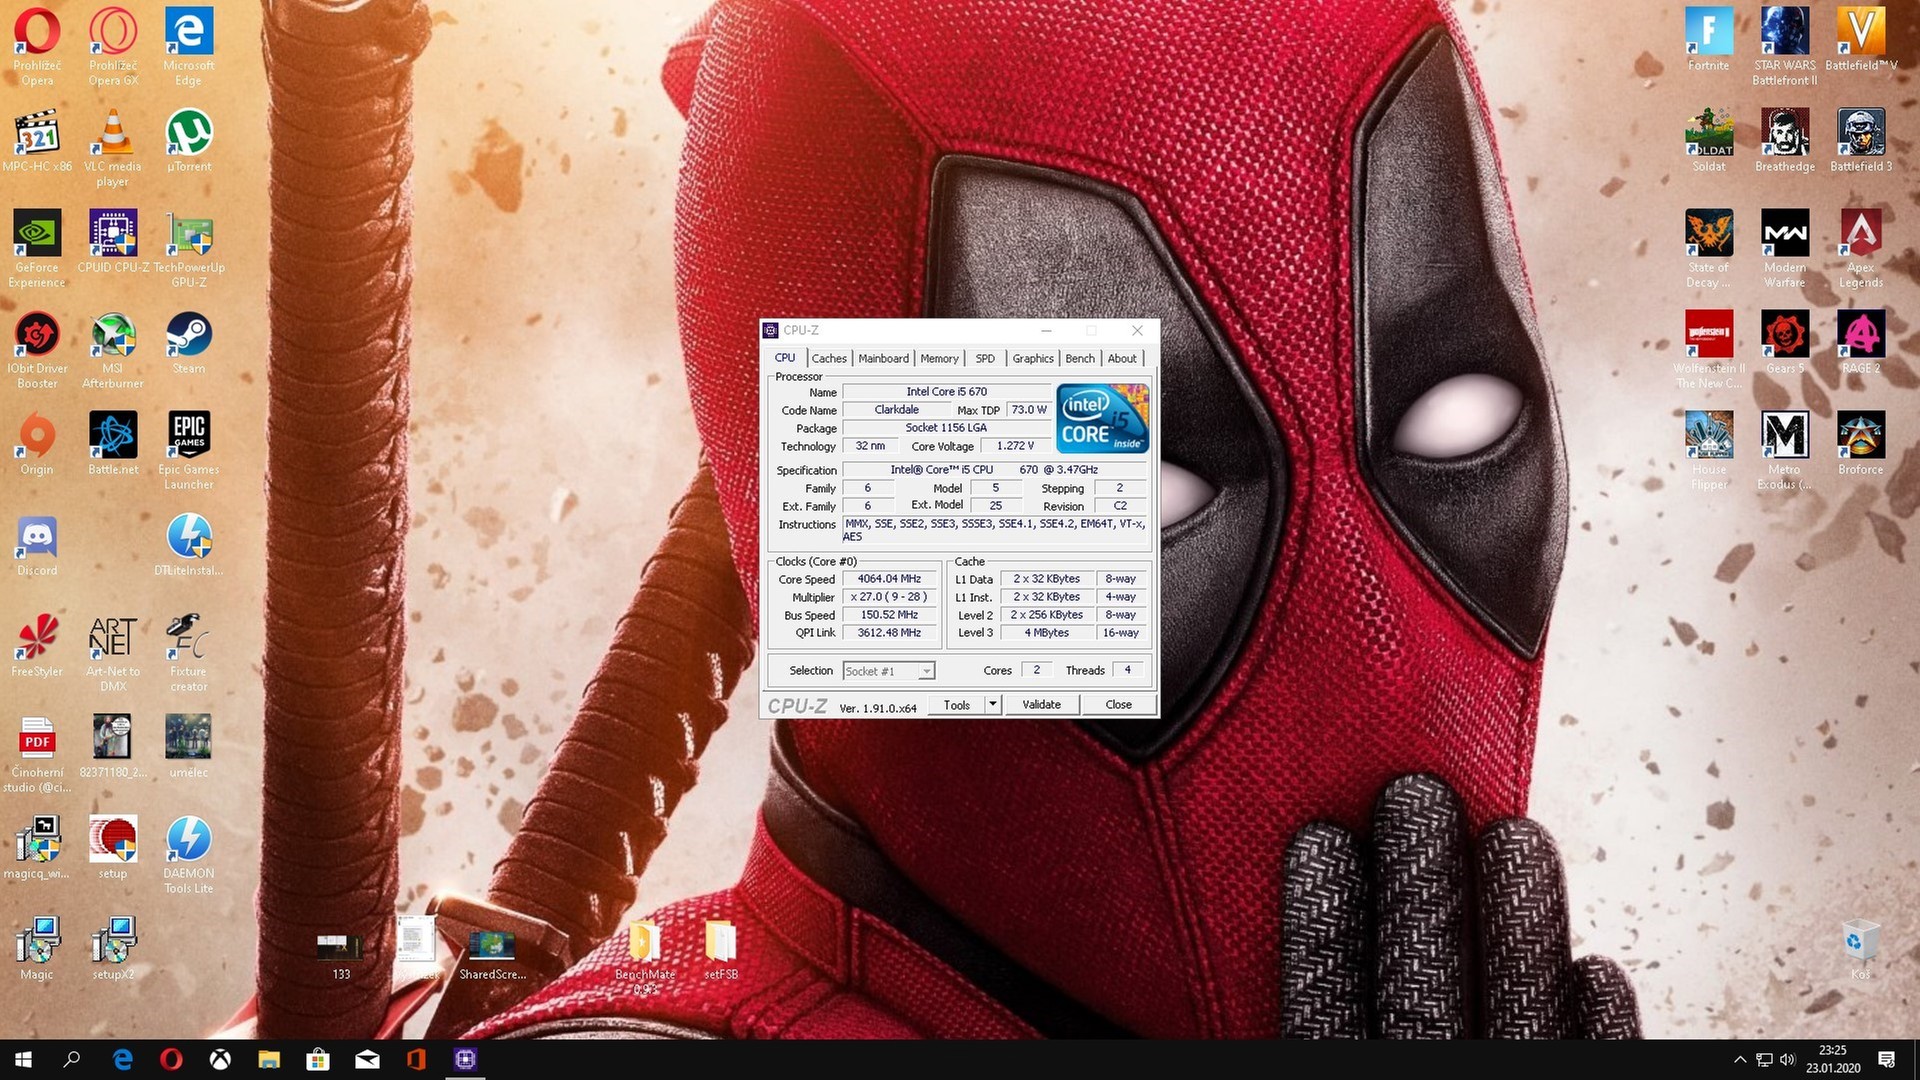
Task: Select the Gears 5 desktop icon
Action: 1785,343
